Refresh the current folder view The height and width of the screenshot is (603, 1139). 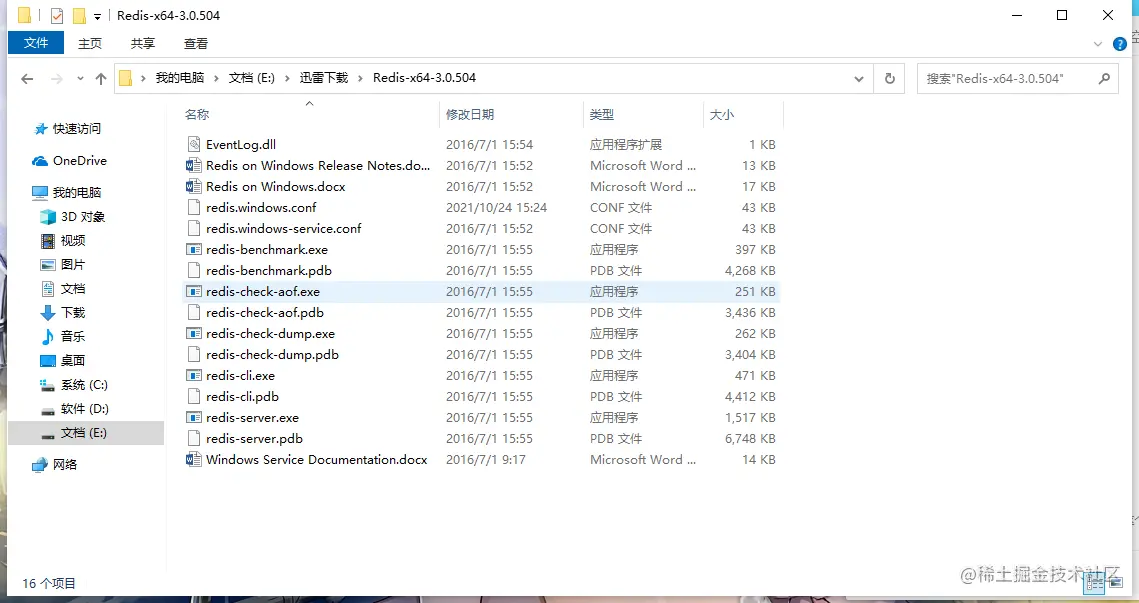point(889,78)
